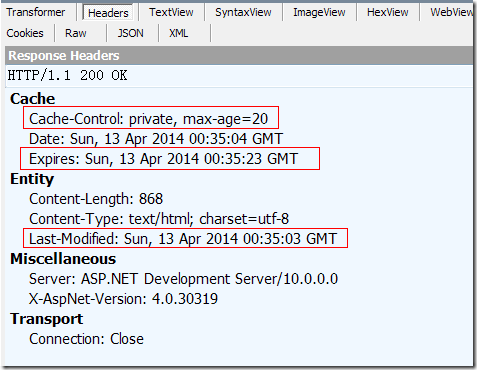Select the HTTP/1.1 200 OK status line
477x370 pixels.
tap(67, 75)
